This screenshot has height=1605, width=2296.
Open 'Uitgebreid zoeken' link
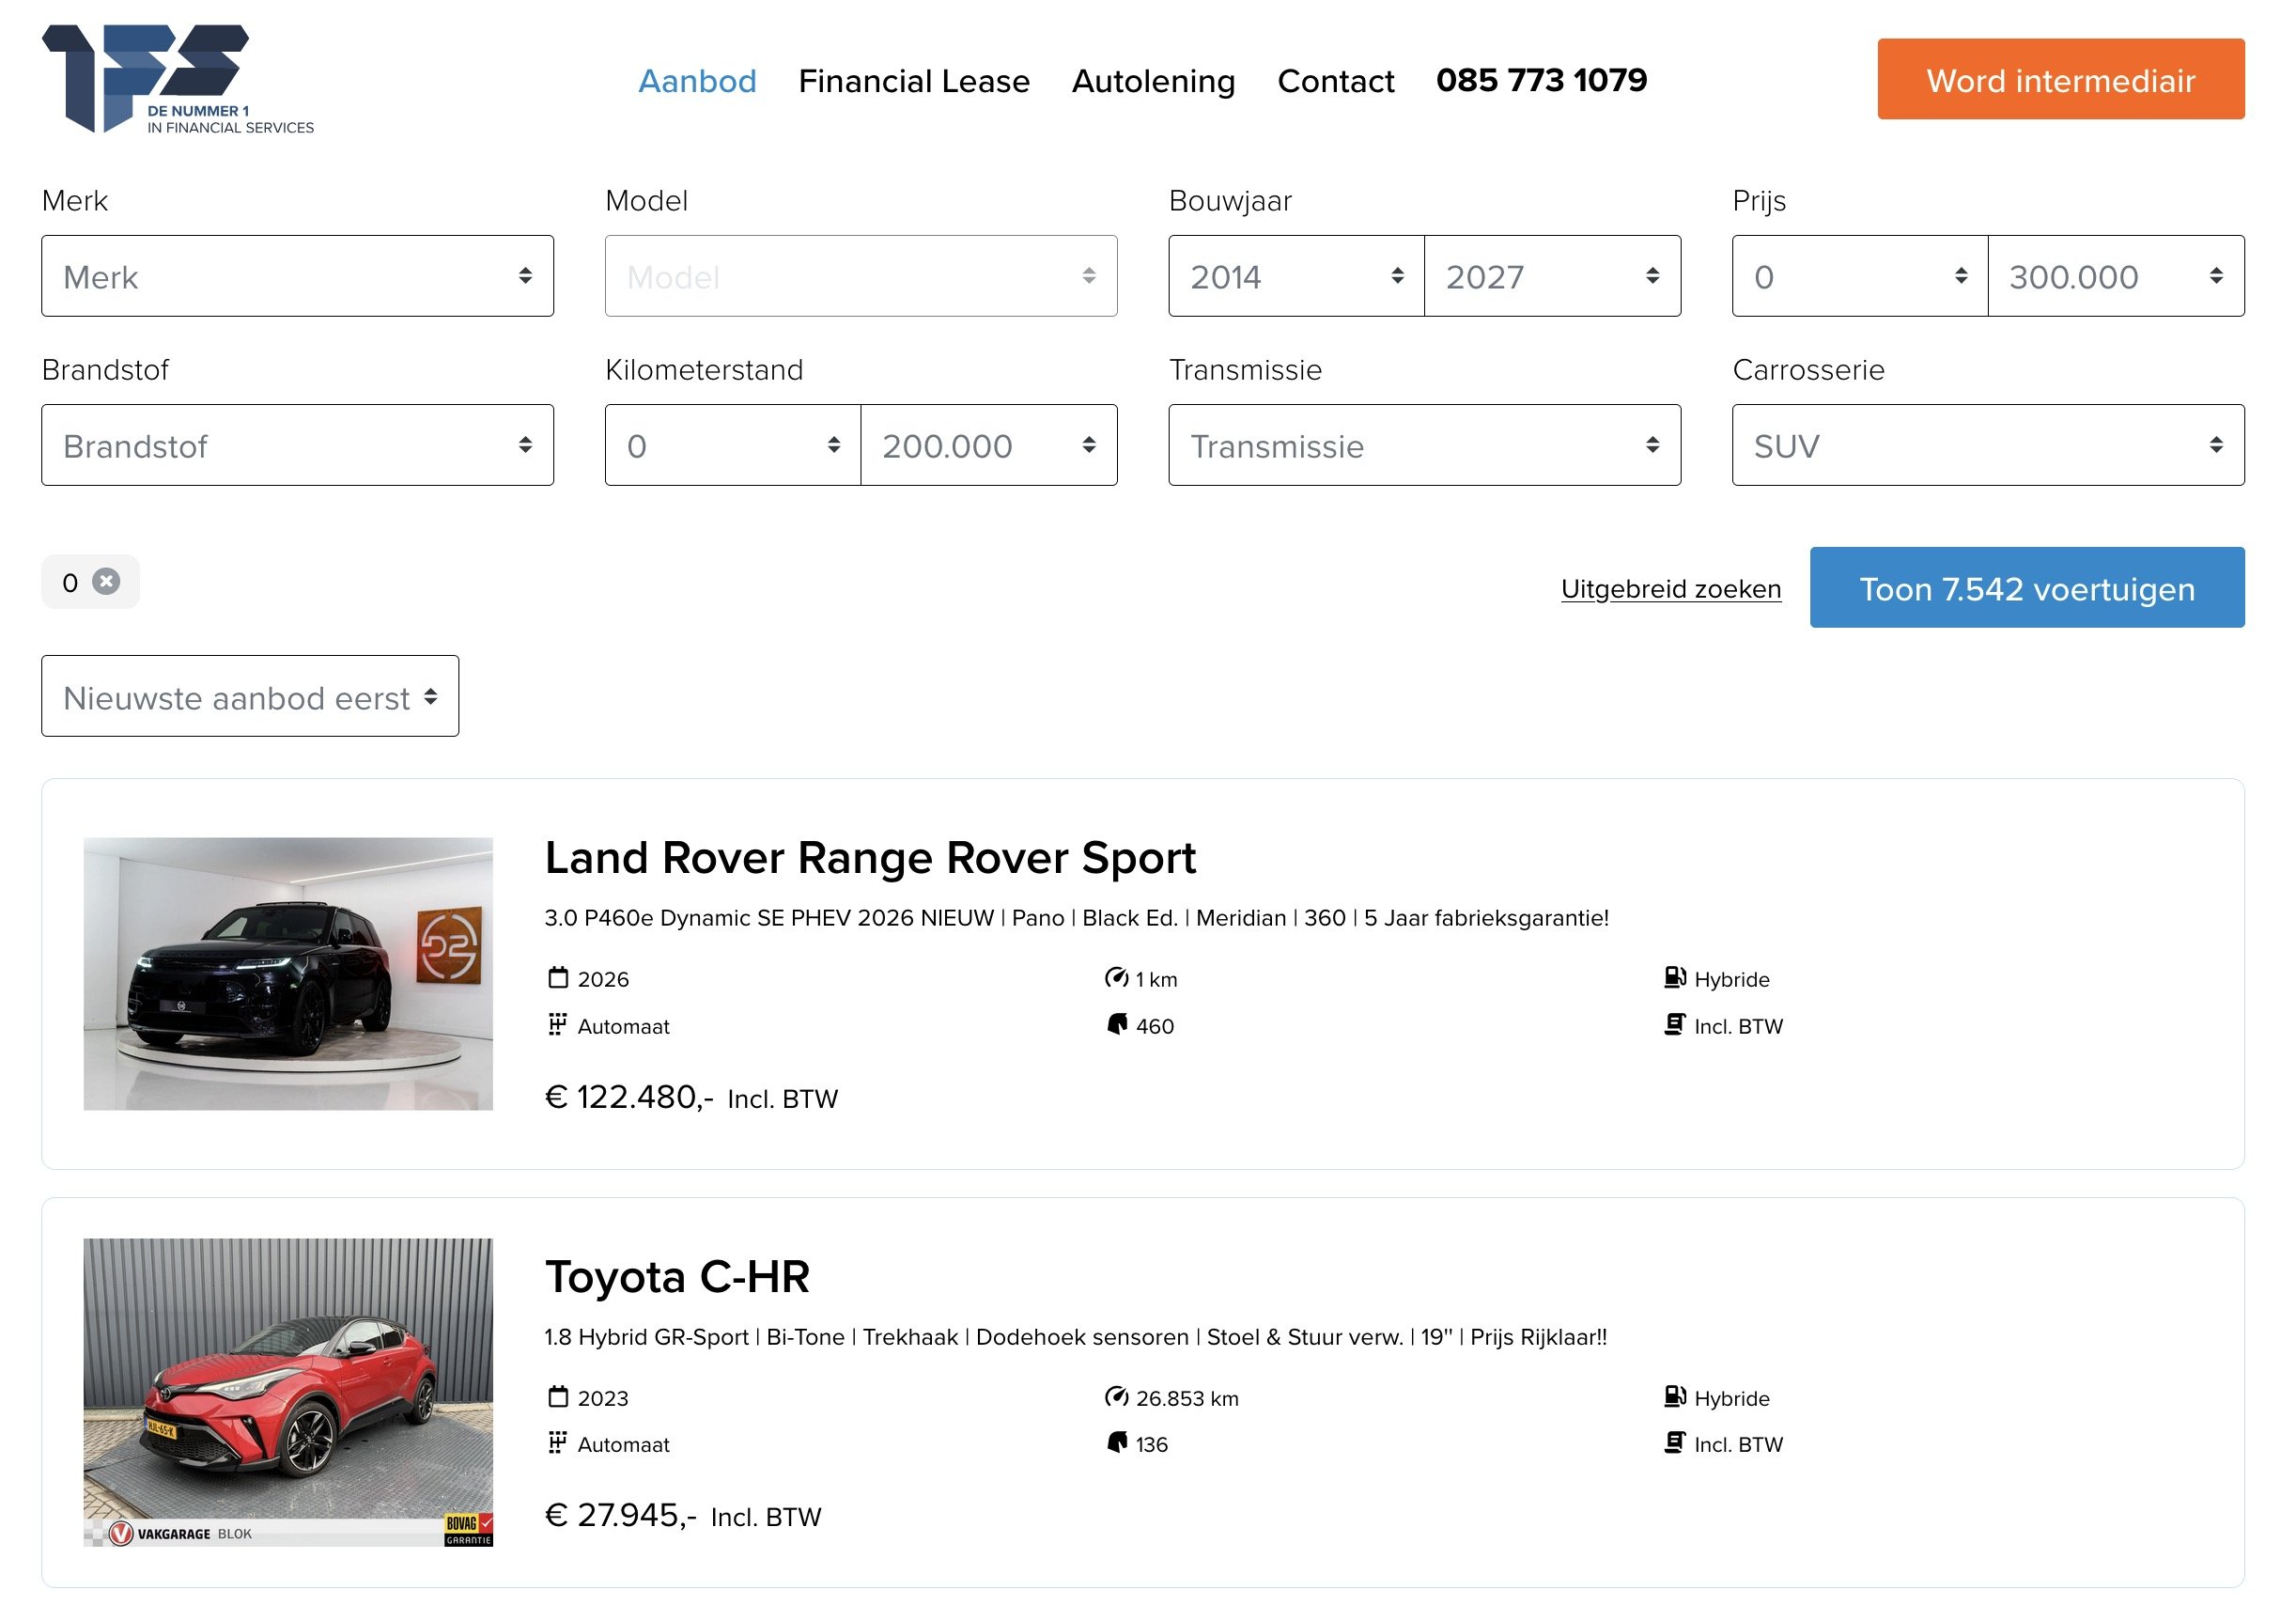pyautogui.click(x=1670, y=588)
